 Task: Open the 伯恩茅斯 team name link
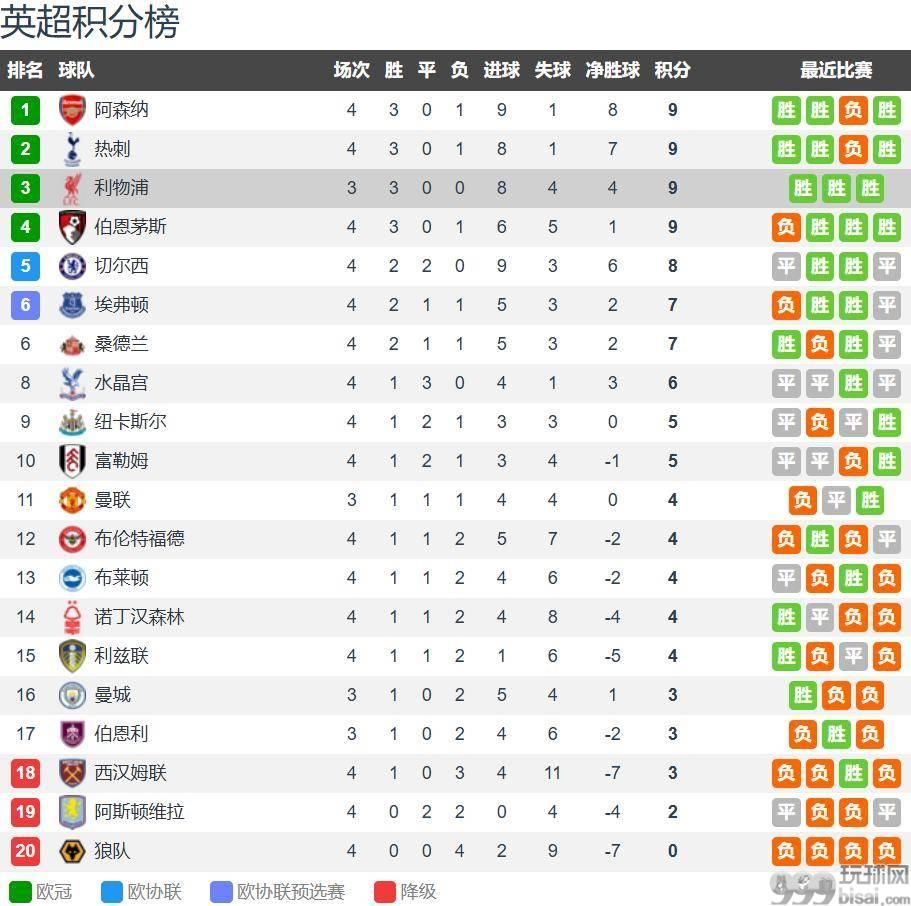click(x=131, y=227)
